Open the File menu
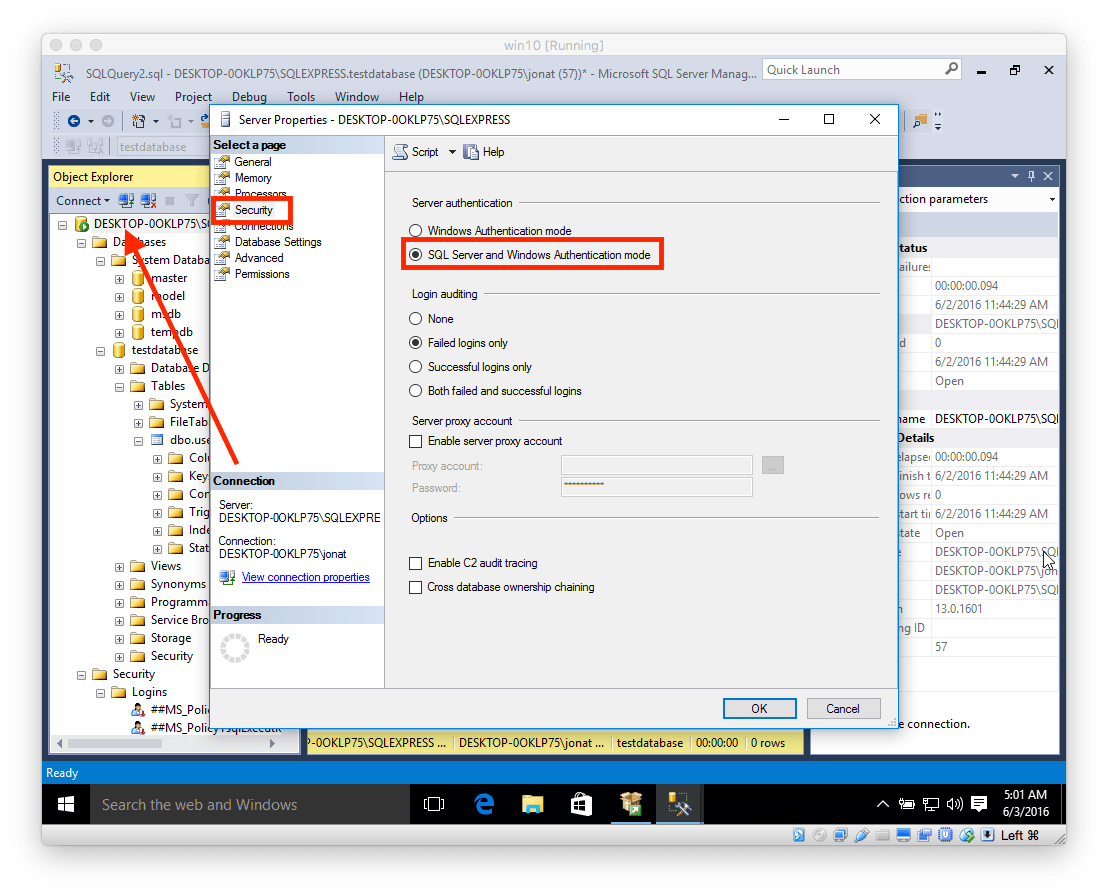This screenshot has height=895, width=1108. click(61, 97)
